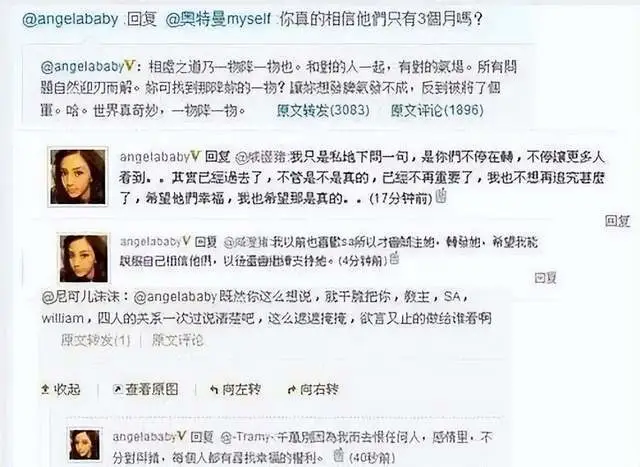Like the comment posted 40秒前
Viewport: 640px width, 467px height.
[x=339, y=455]
